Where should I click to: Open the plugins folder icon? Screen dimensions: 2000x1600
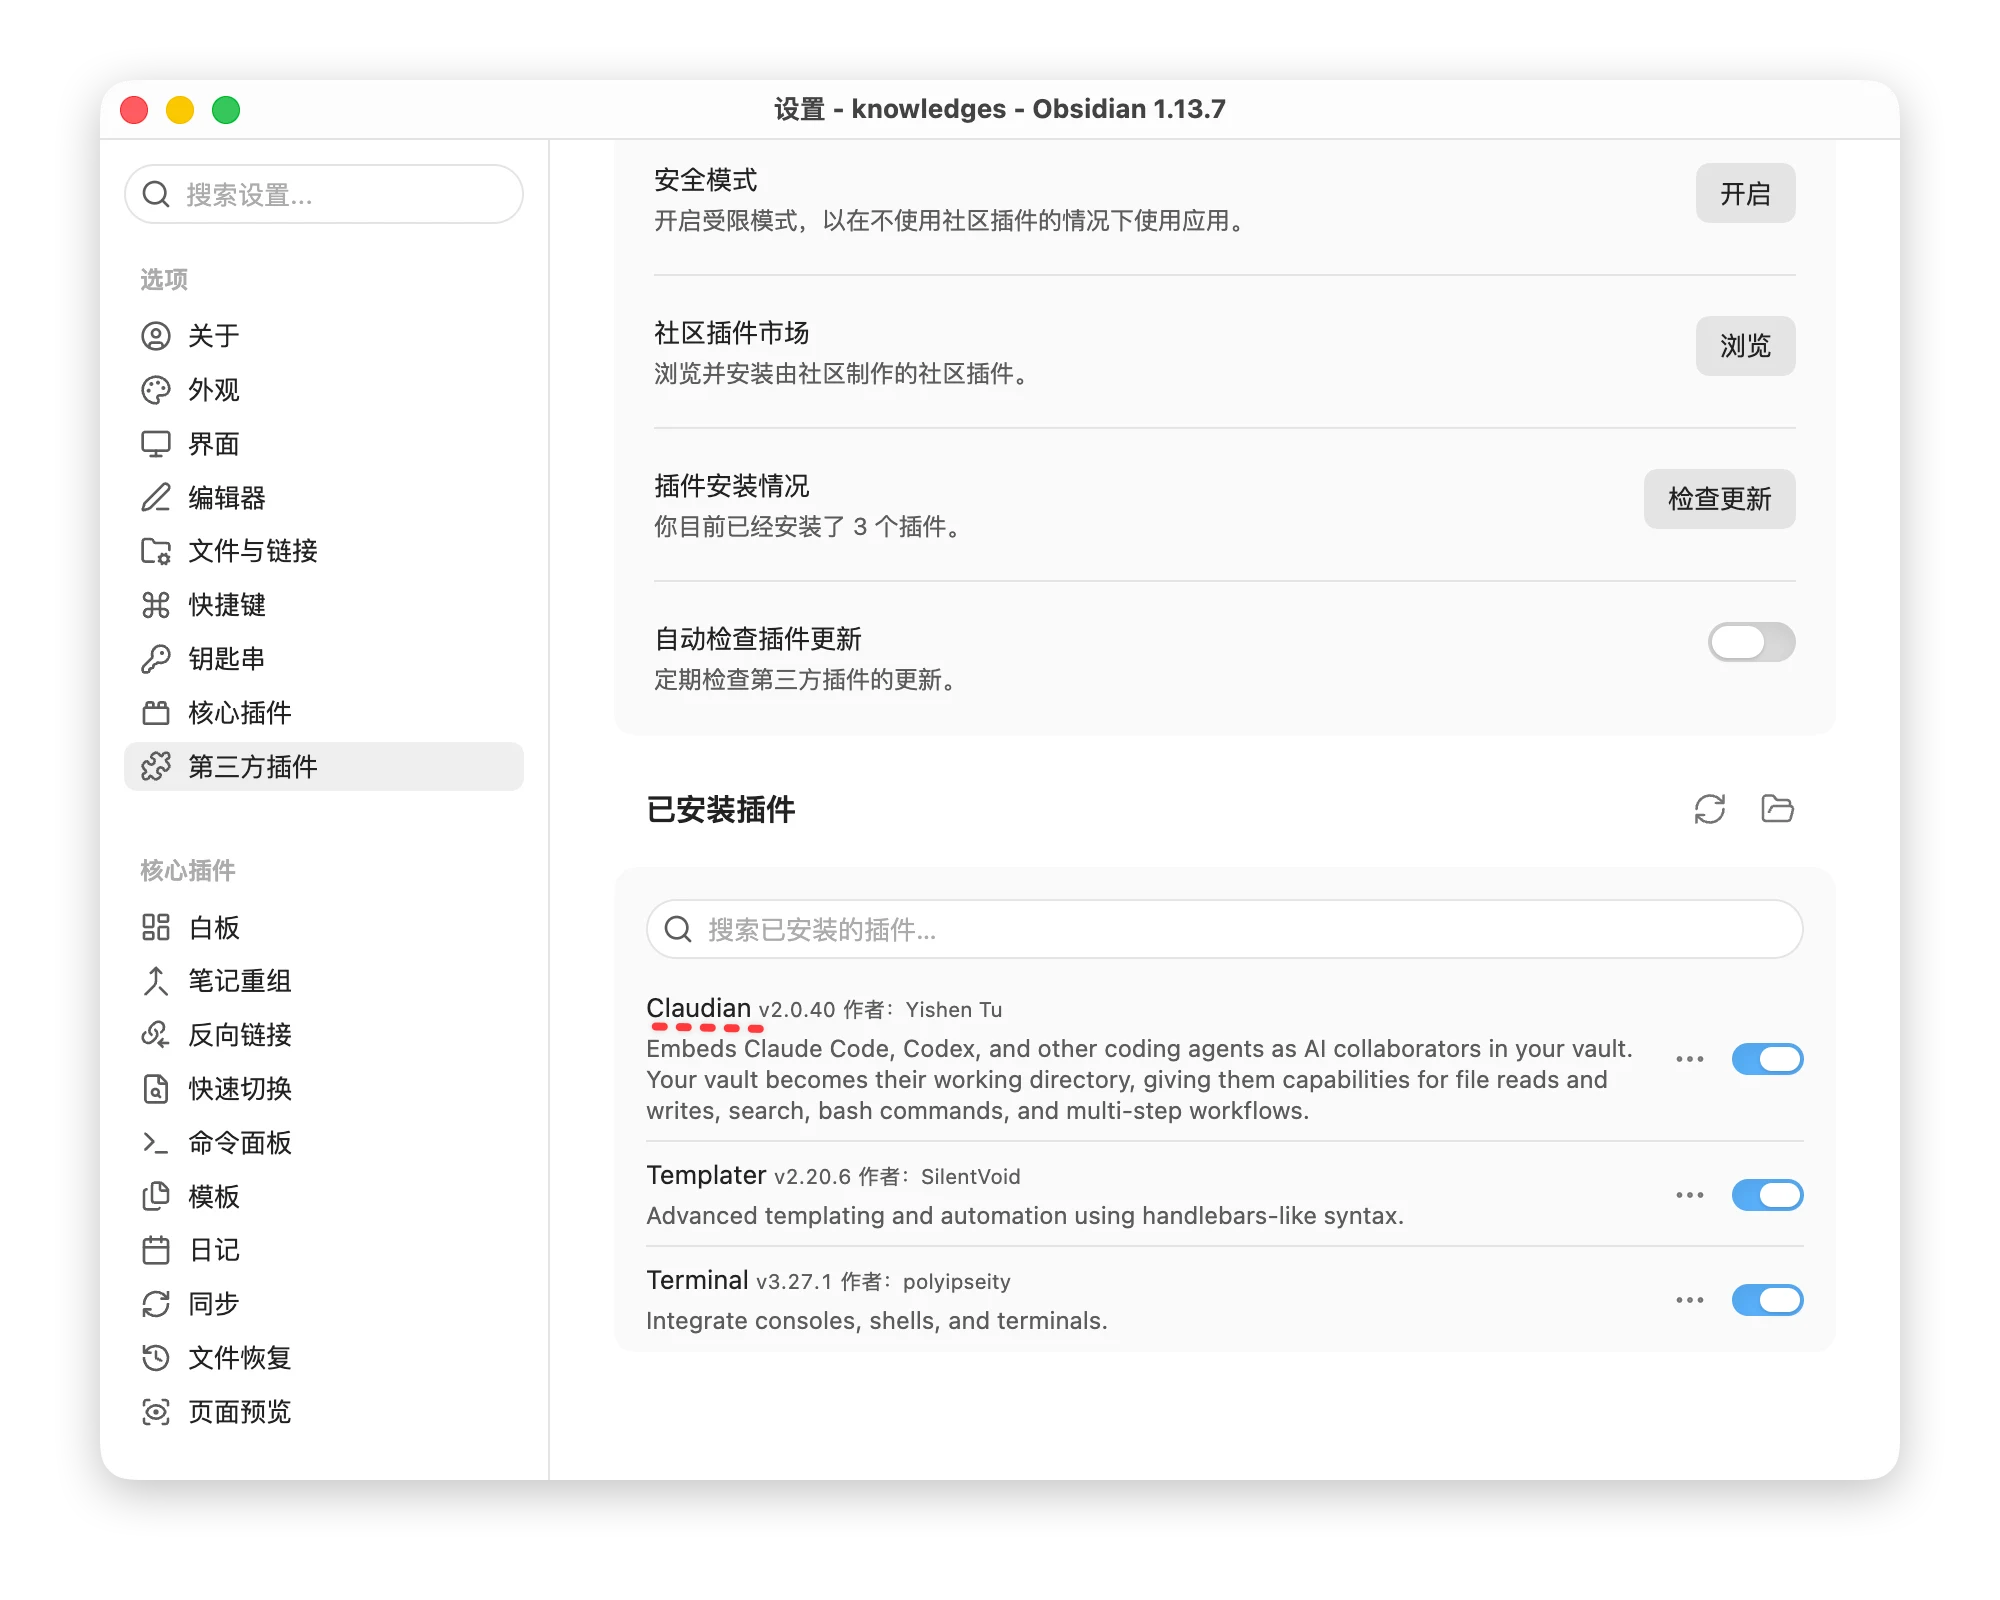point(1777,809)
